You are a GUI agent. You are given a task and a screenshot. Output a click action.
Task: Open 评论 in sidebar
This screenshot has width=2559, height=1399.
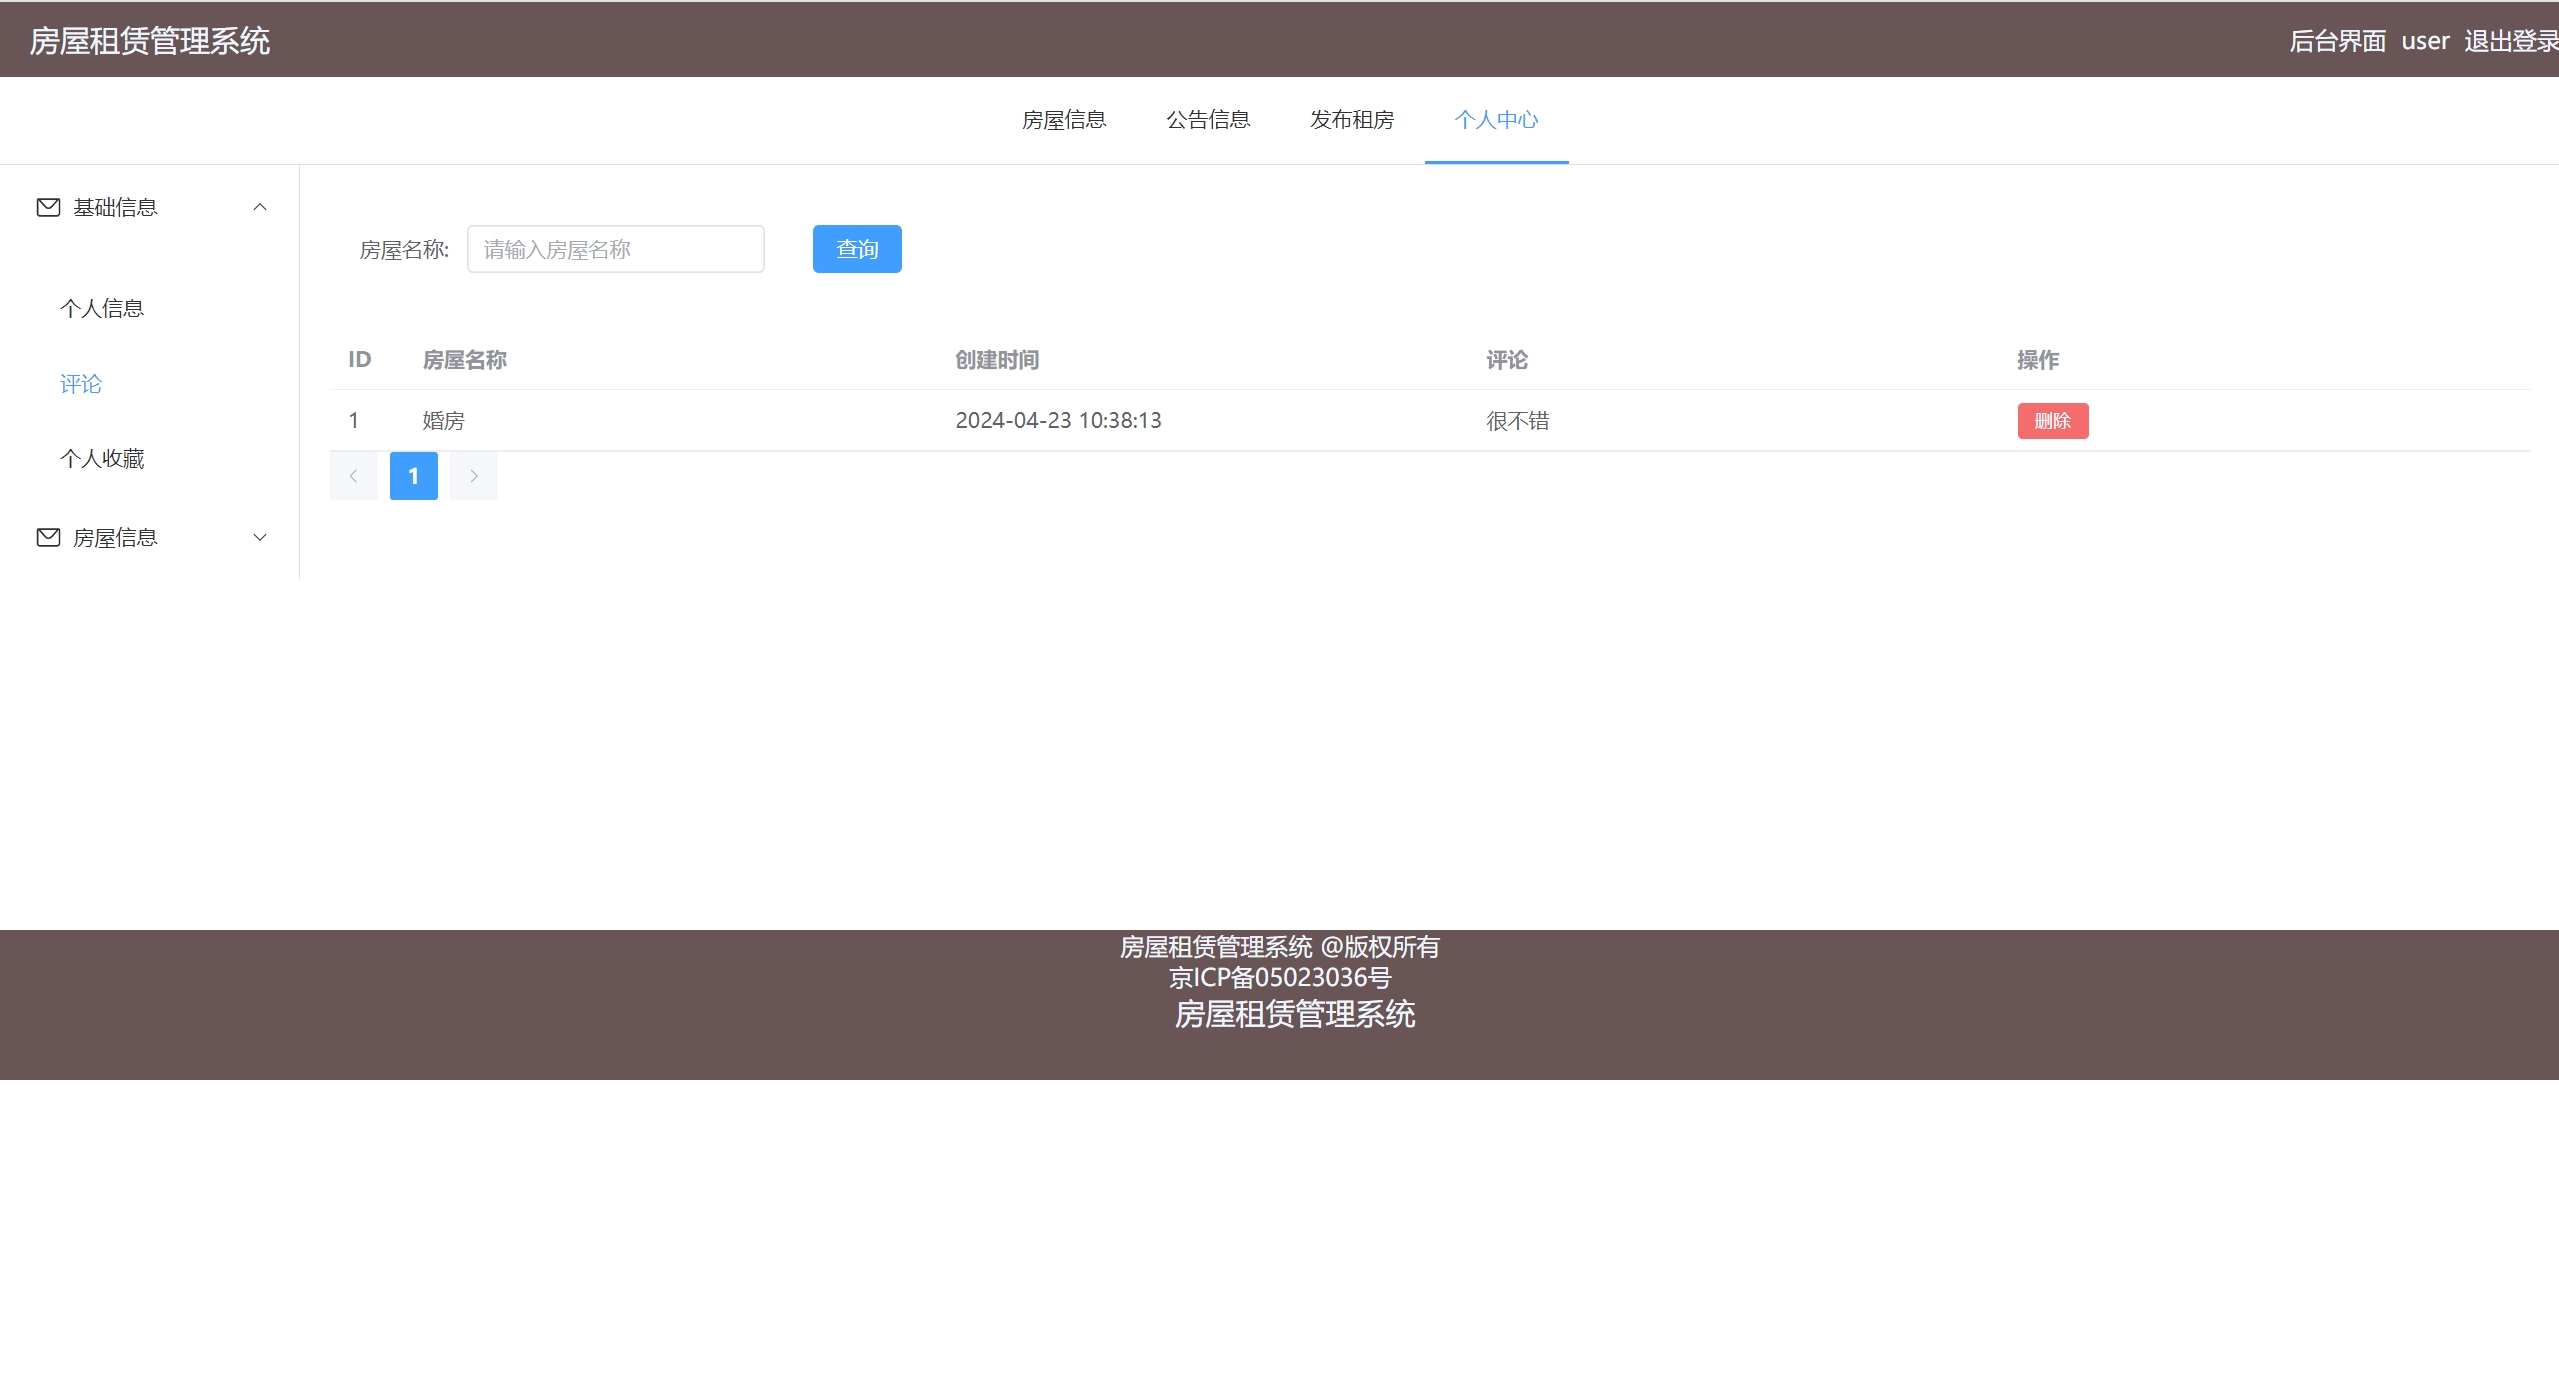tap(81, 384)
